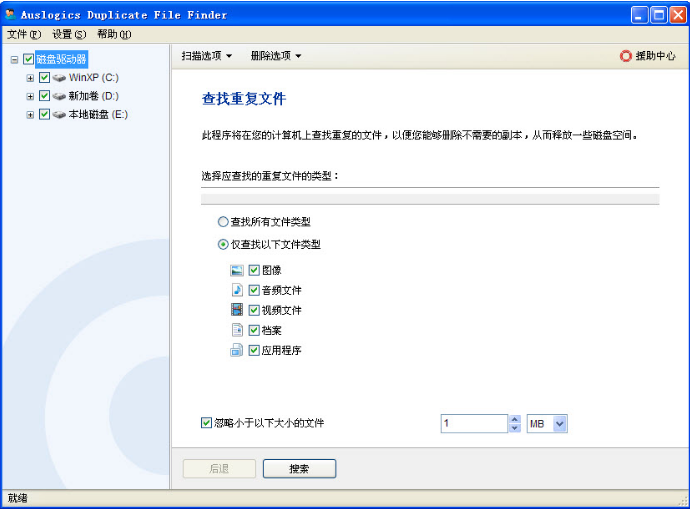Click the WinXP (C:) drive icon
This screenshot has width=690, height=509.
(60, 77)
